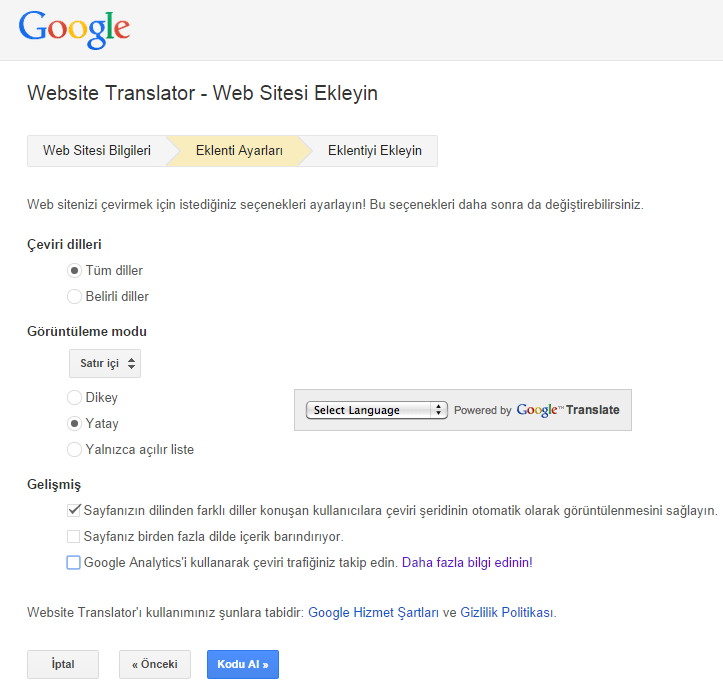Select the Tüm diller radio button

(74, 270)
